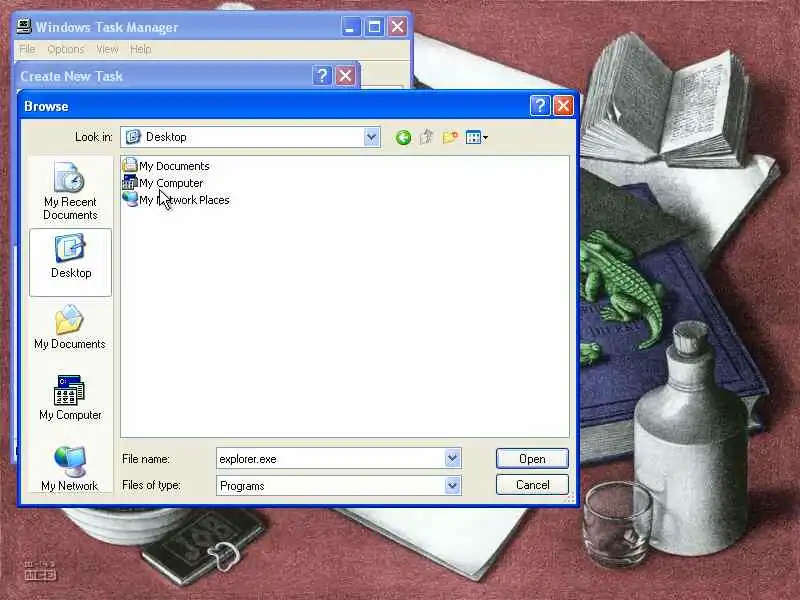The height and width of the screenshot is (600, 800).
Task: Click the Task Manager title bar icon
Action: click(23, 26)
